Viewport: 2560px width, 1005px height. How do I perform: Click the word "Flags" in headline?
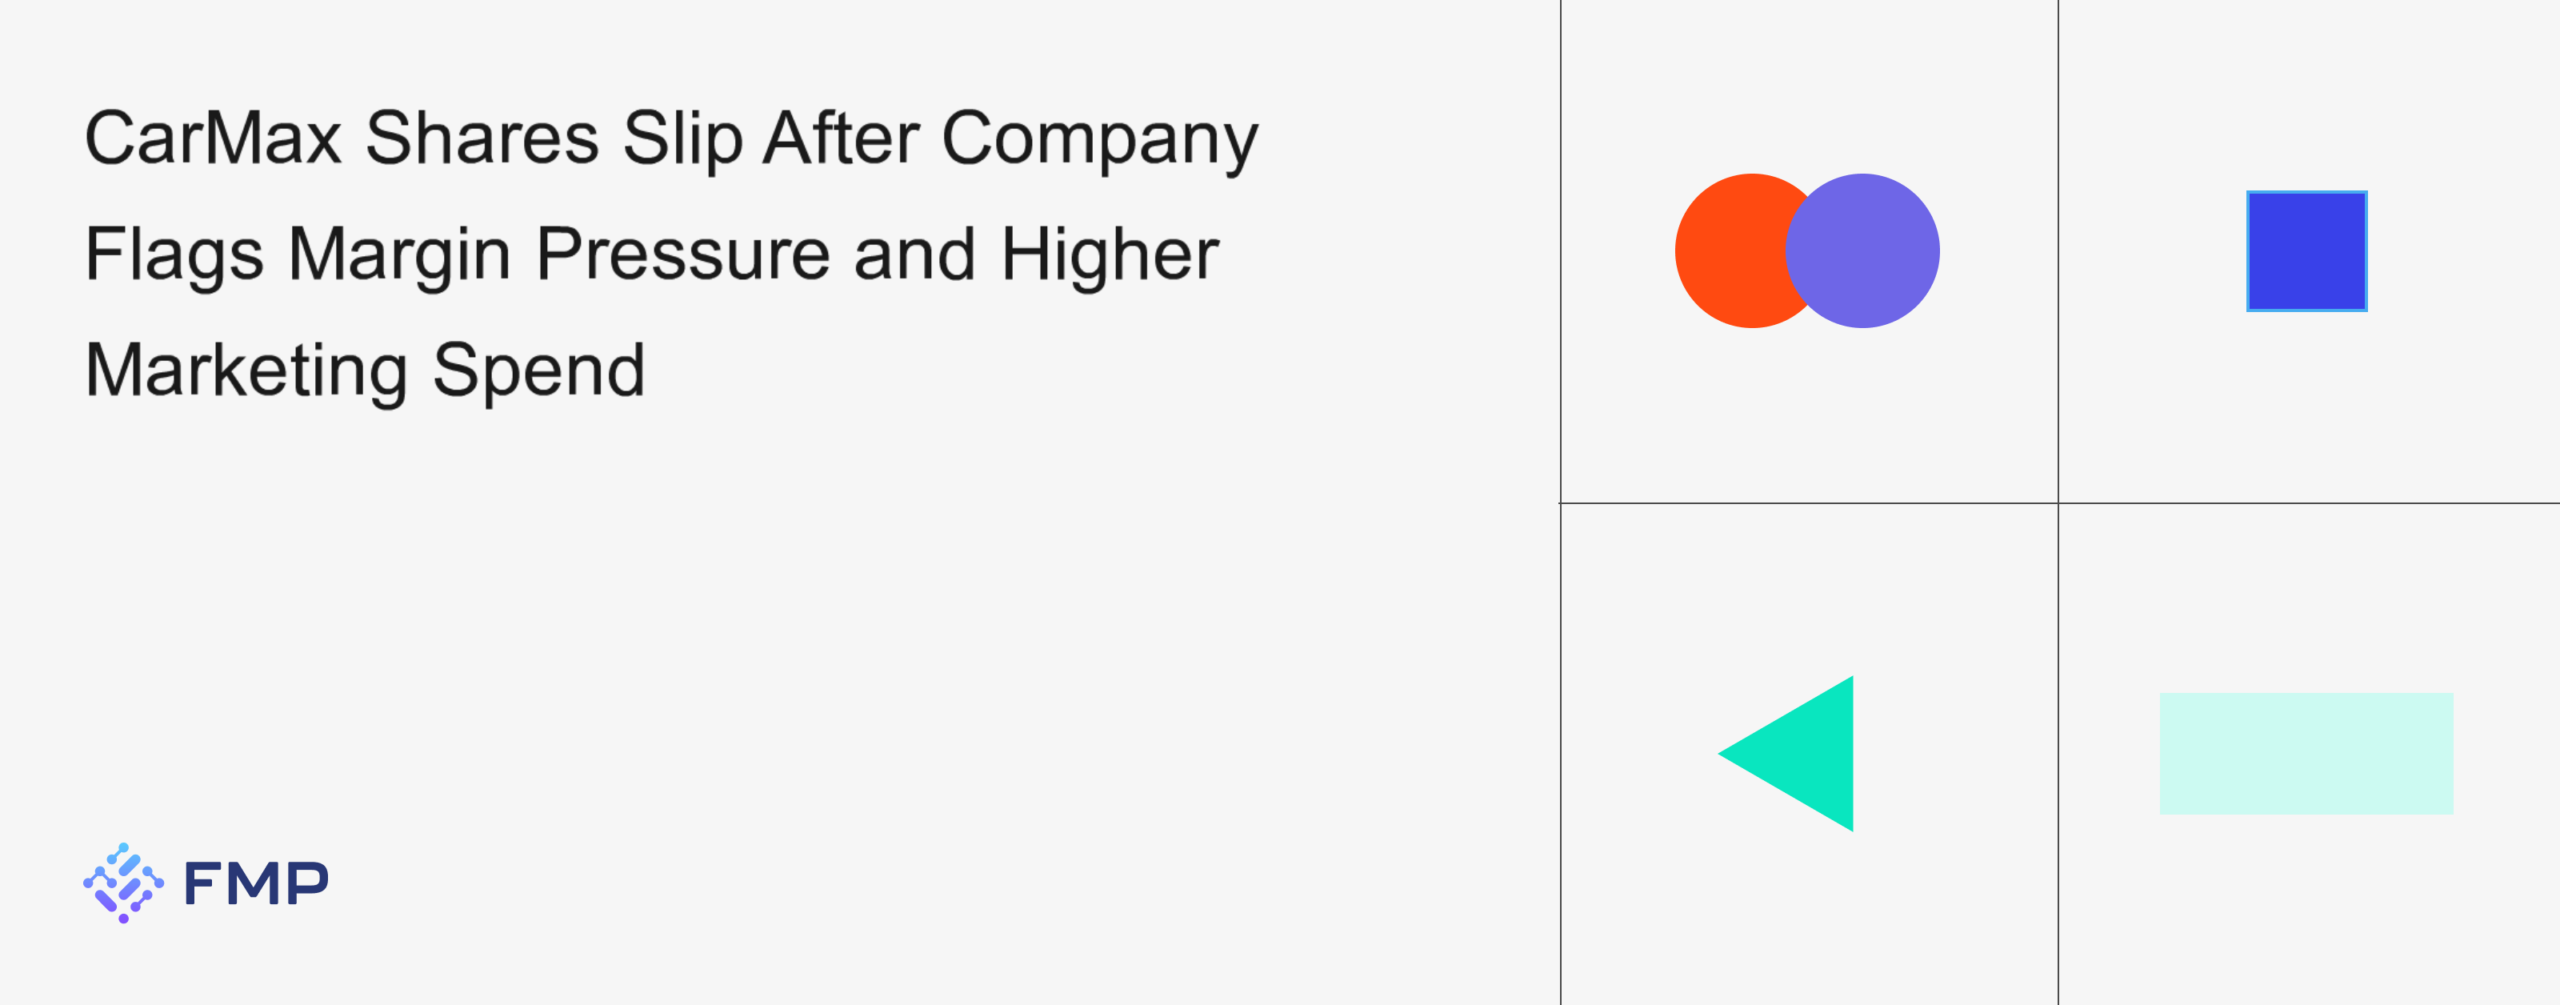coord(174,254)
